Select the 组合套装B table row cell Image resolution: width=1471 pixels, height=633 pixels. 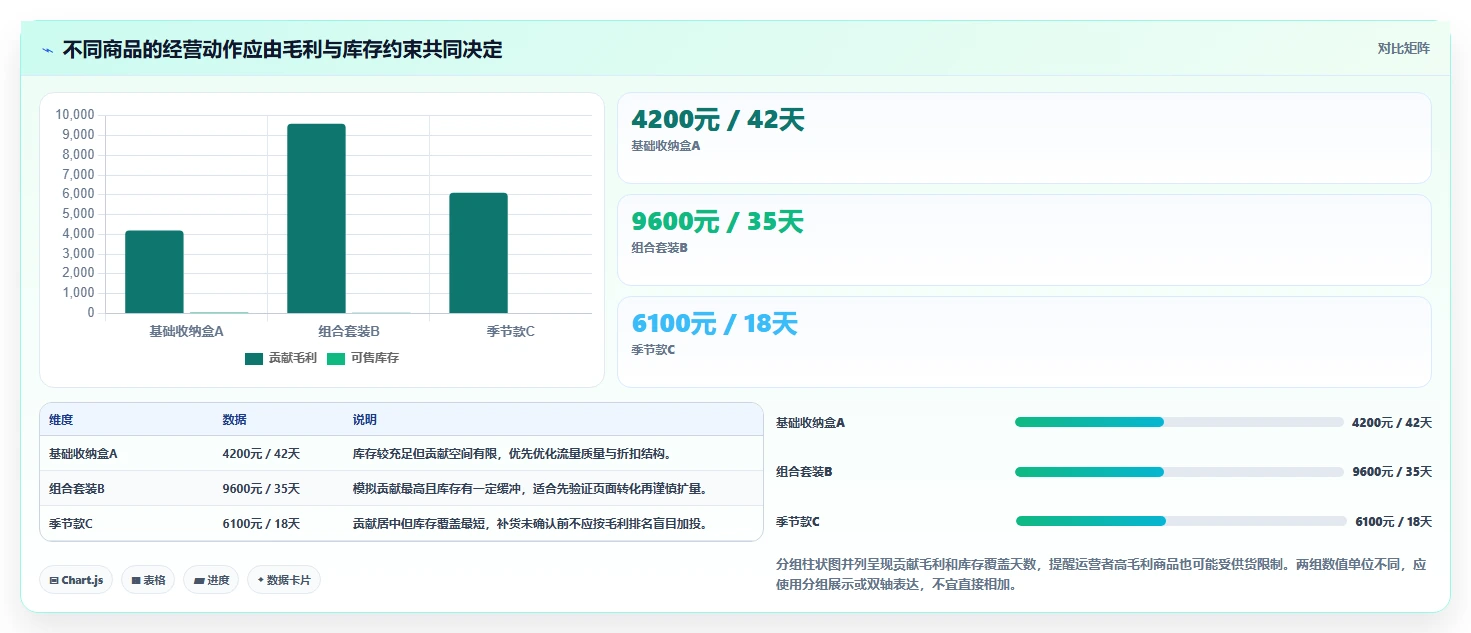click(x=77, y=488)
